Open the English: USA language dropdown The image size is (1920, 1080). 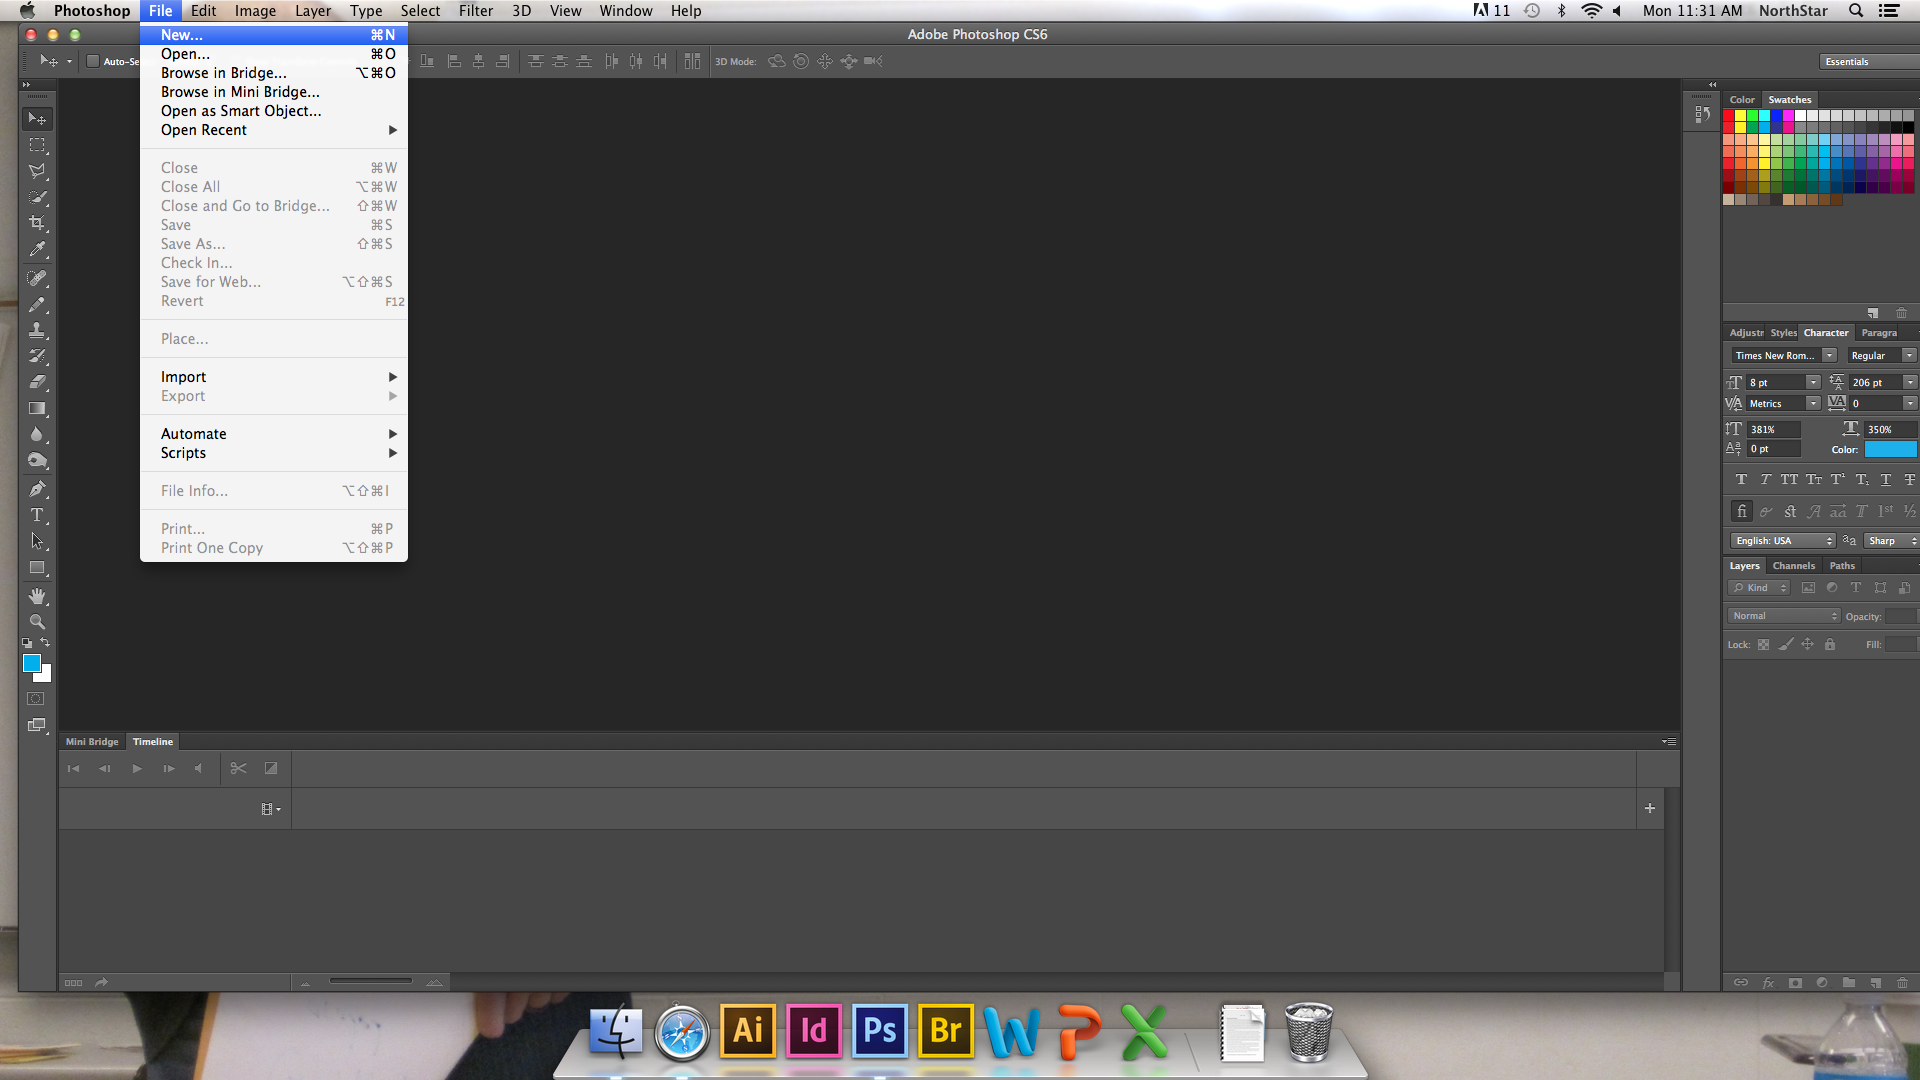[x=1784, y=541]
